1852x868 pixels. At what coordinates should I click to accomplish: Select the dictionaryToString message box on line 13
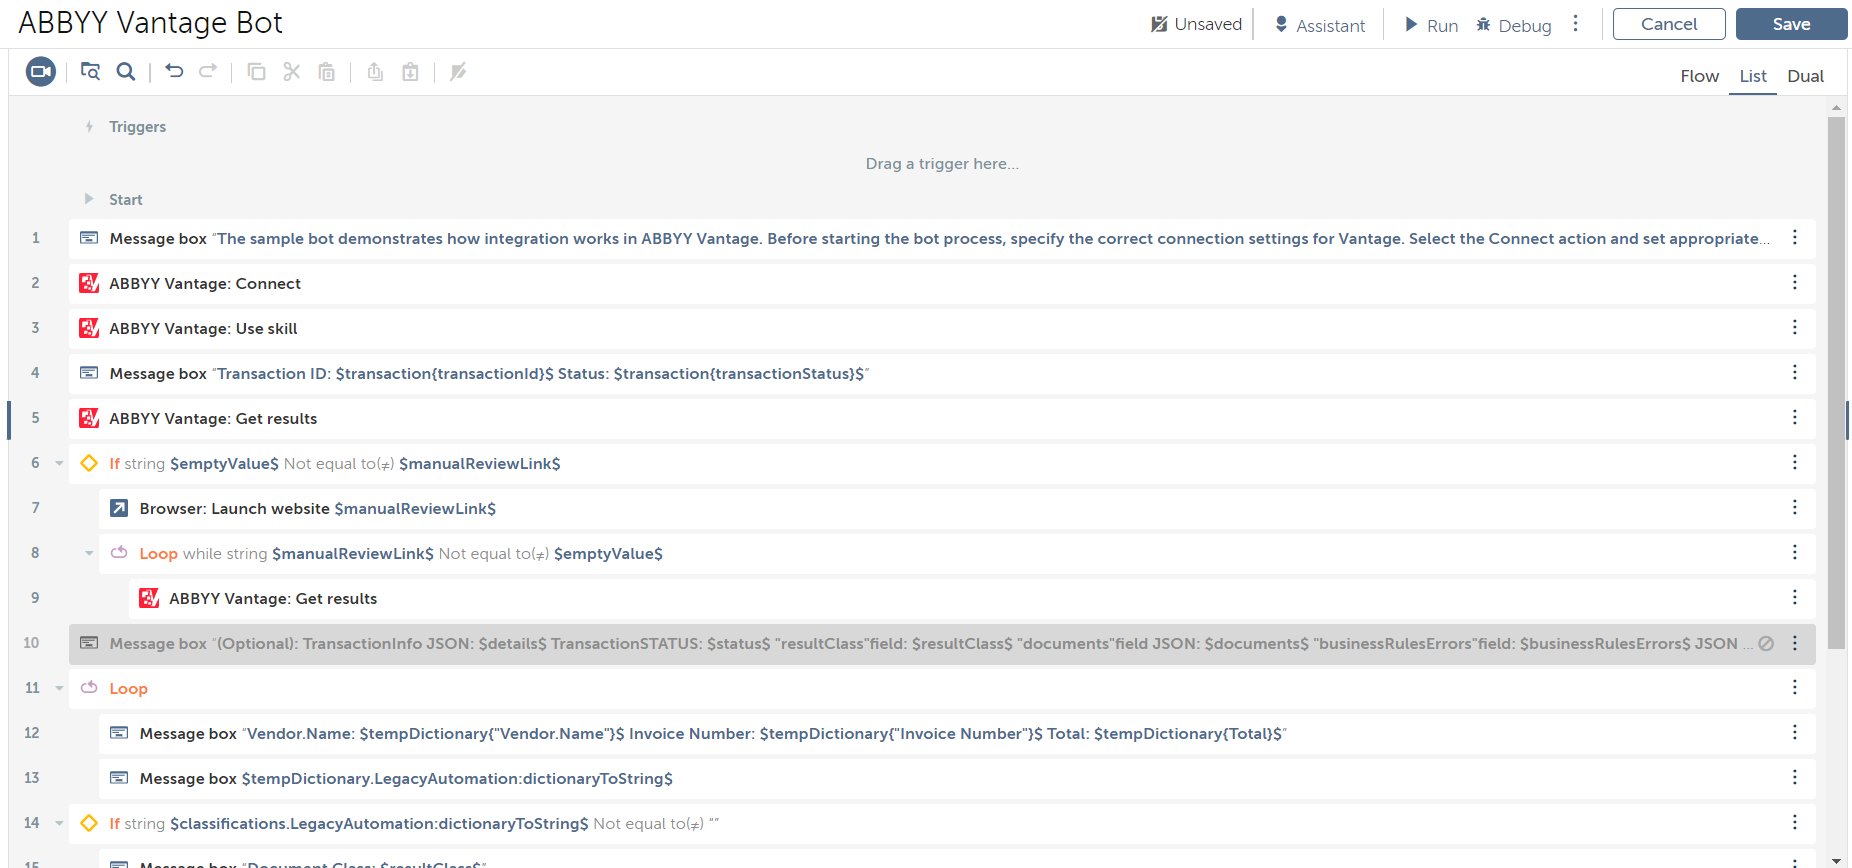click(x=957, y=778)
